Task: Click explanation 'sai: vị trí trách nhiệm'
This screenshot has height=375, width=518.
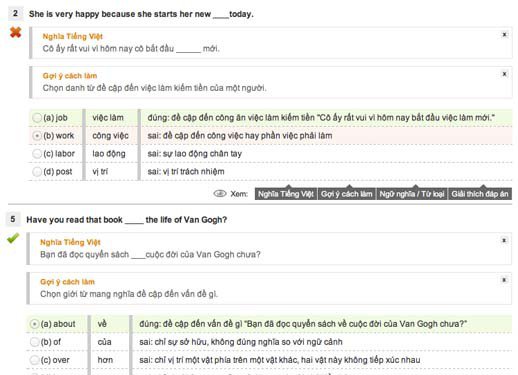Action: 186,172
